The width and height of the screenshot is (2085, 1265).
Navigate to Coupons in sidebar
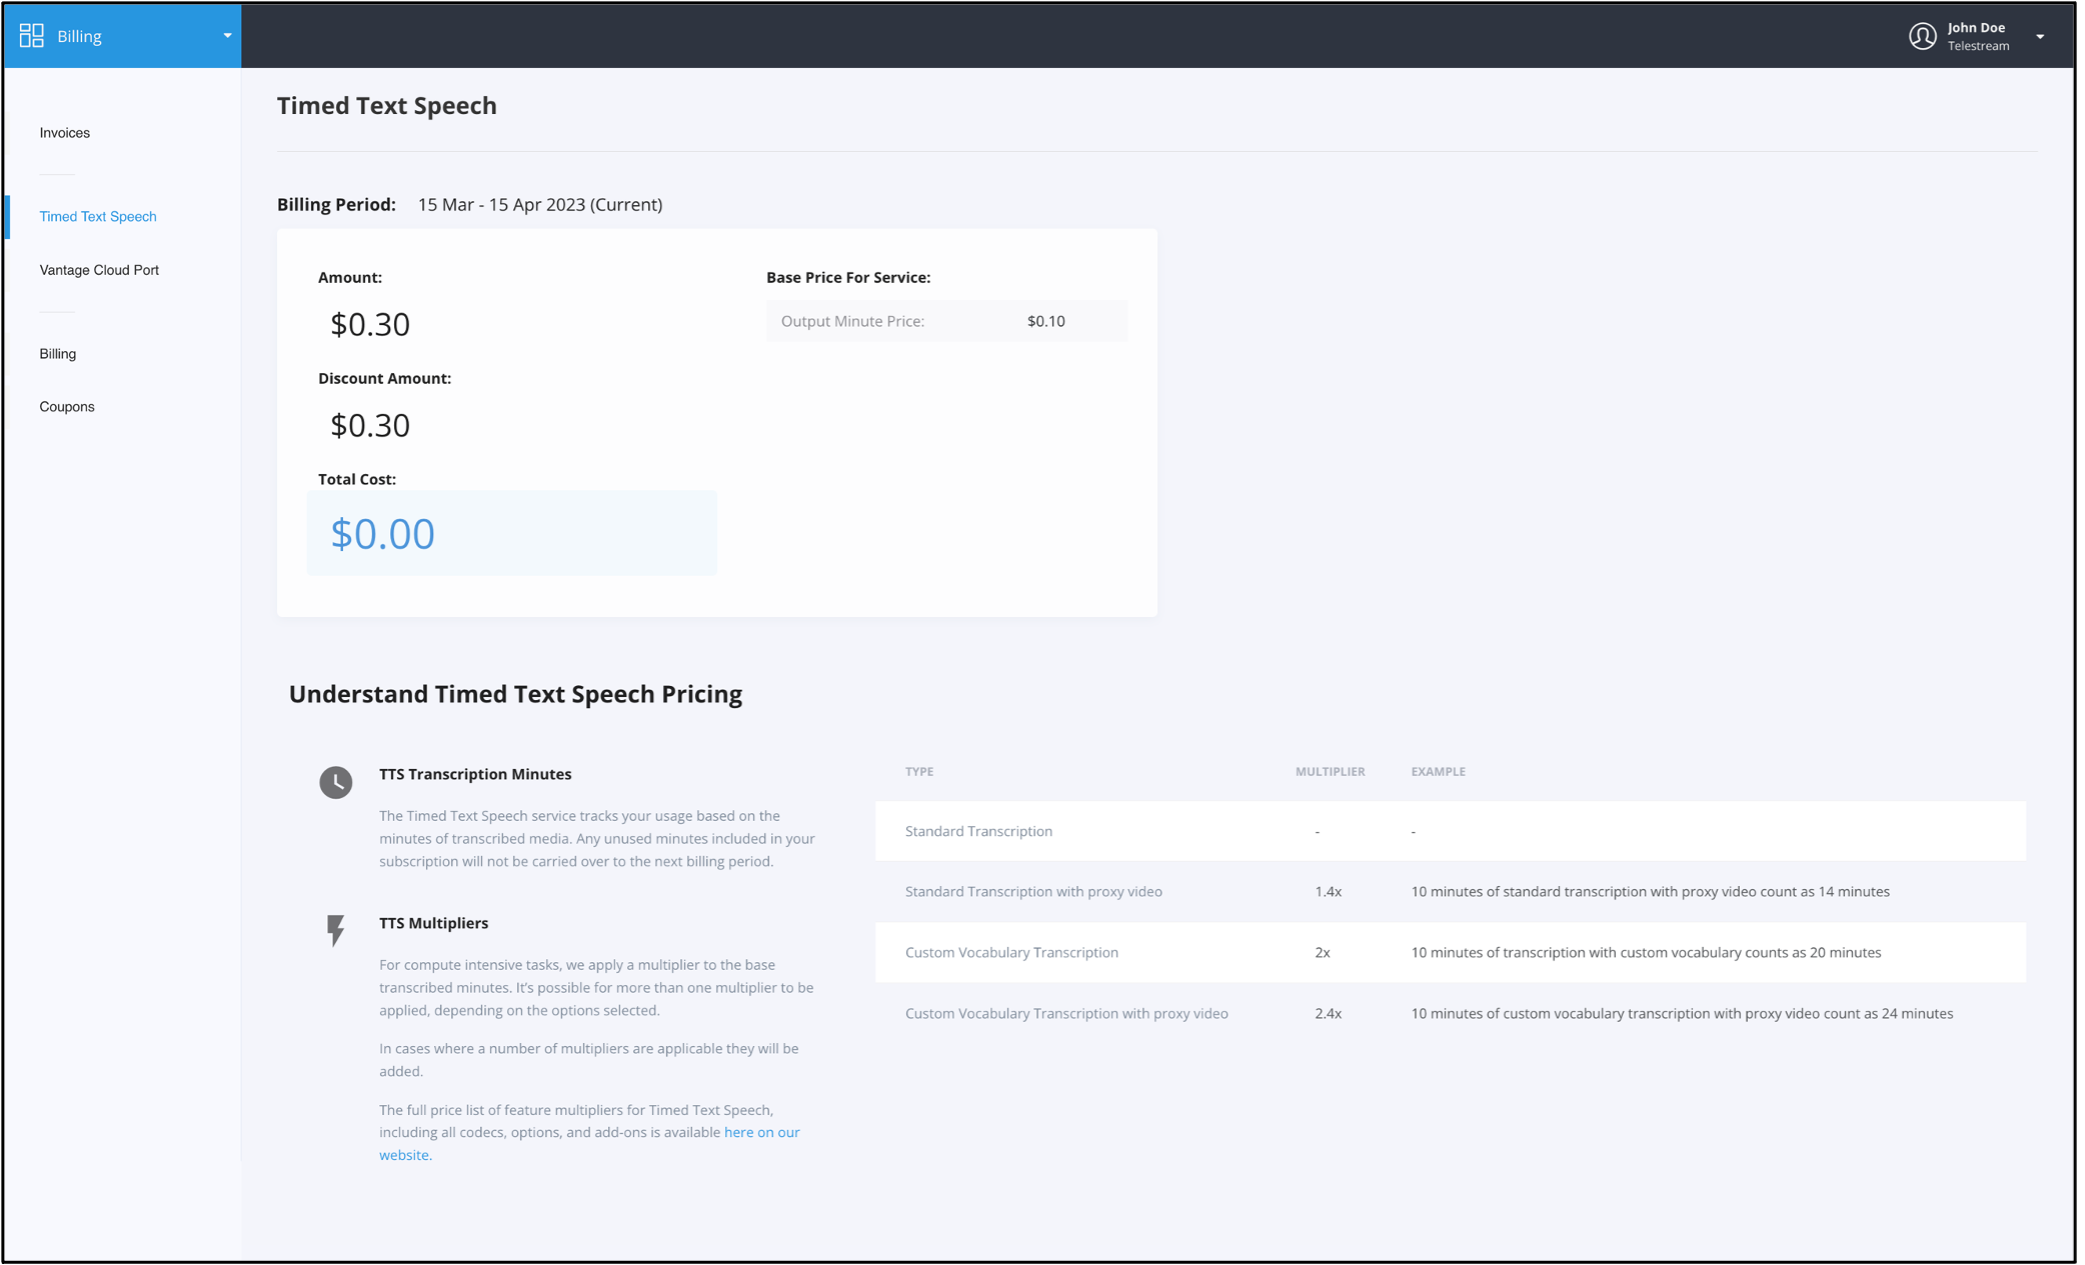[x=67, y=407]
